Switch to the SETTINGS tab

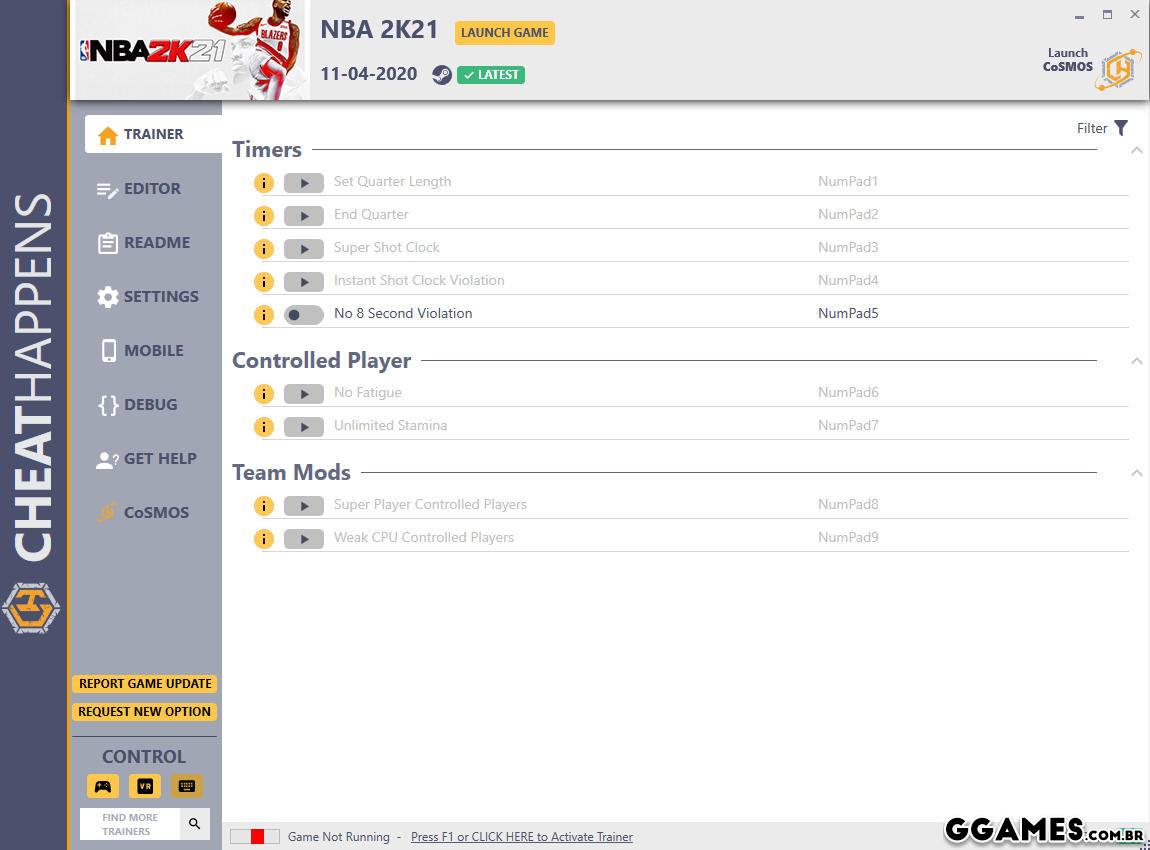pos(148,297)
